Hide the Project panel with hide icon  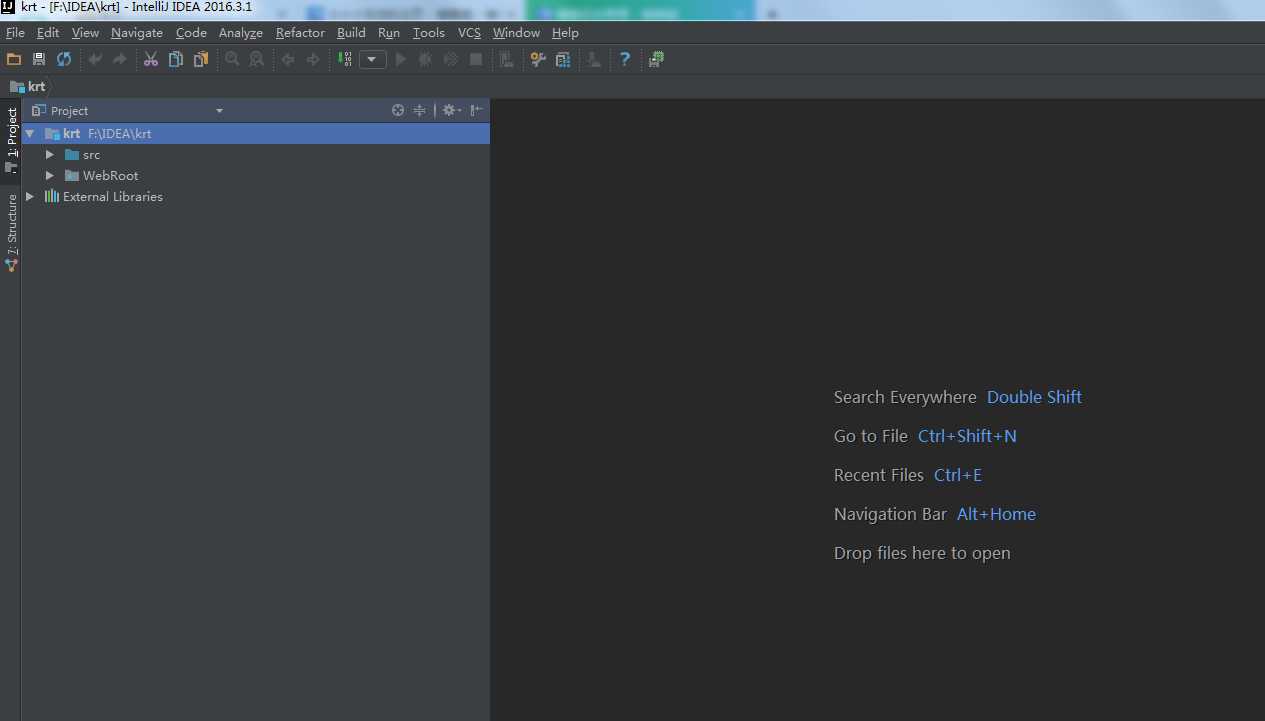tap(477, 110)
